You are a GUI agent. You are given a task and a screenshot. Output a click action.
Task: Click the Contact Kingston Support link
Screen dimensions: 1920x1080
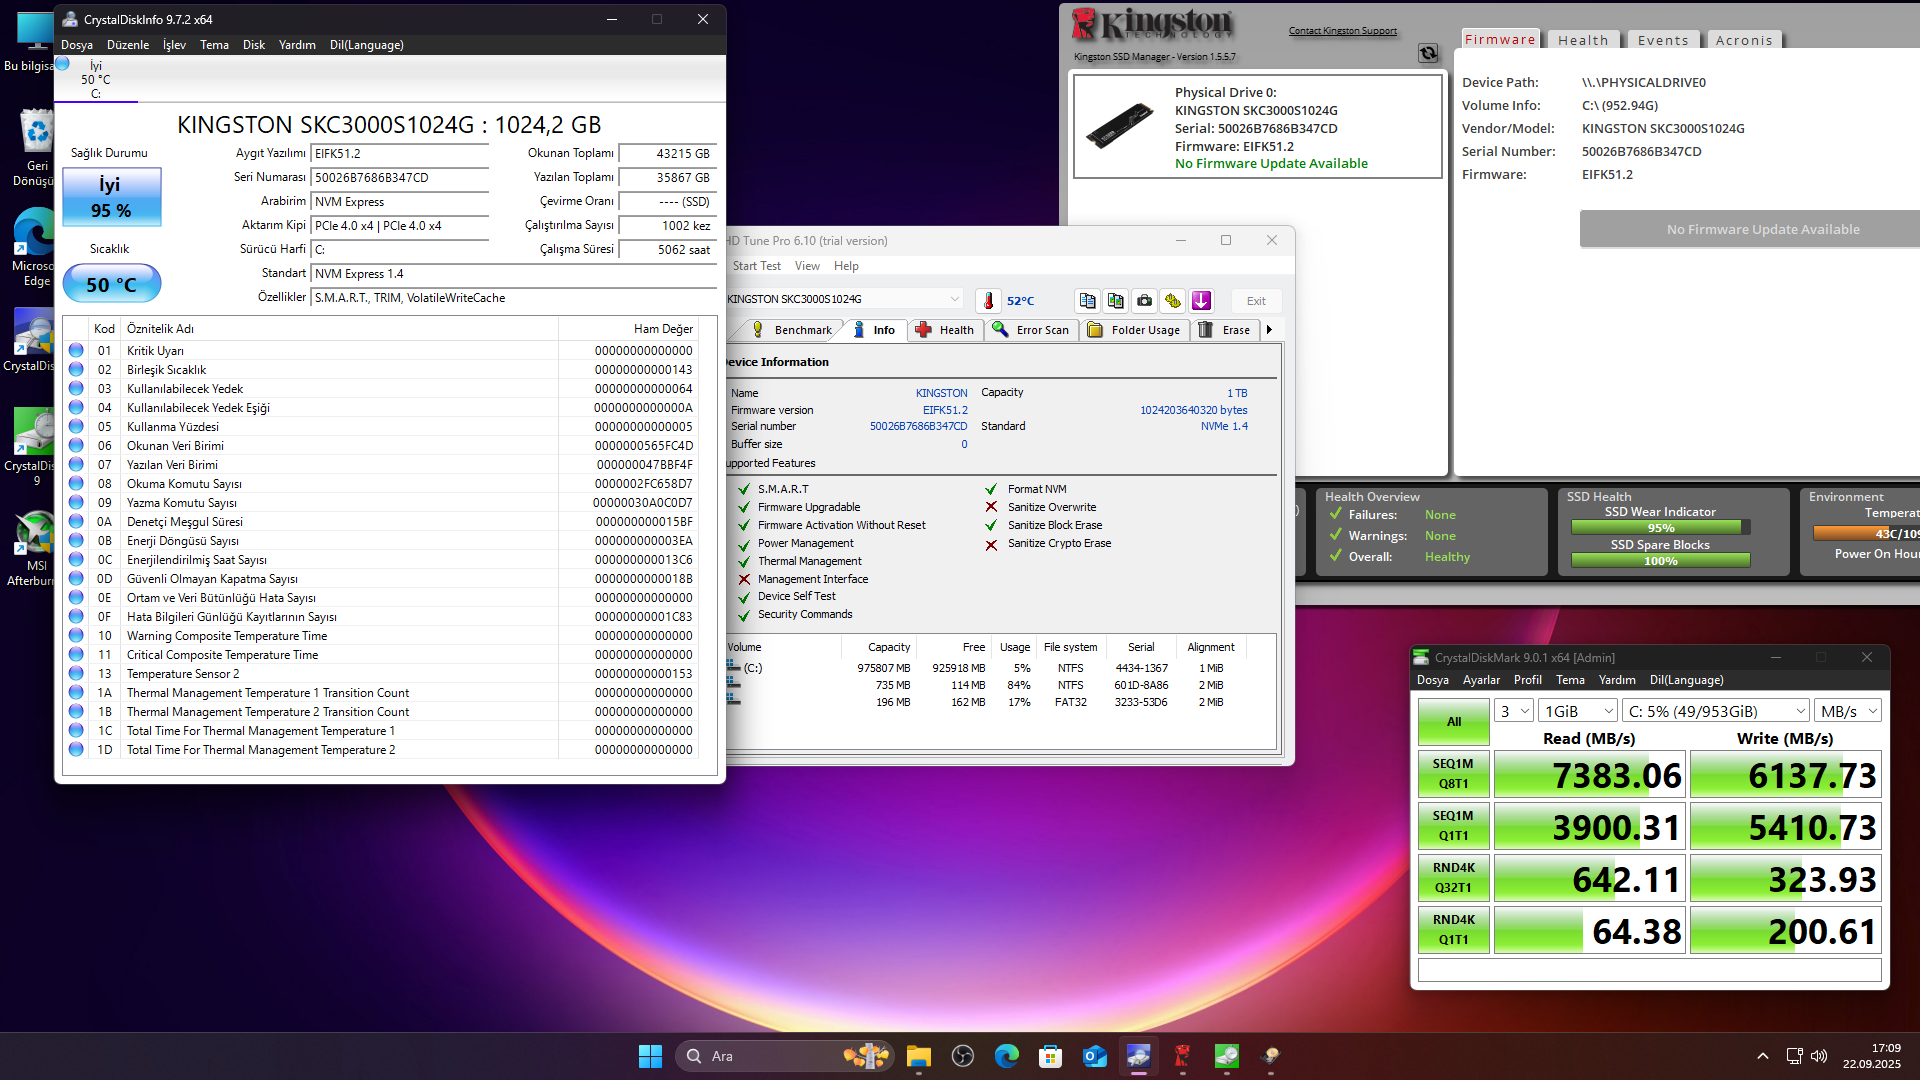tap(1343, 31)
